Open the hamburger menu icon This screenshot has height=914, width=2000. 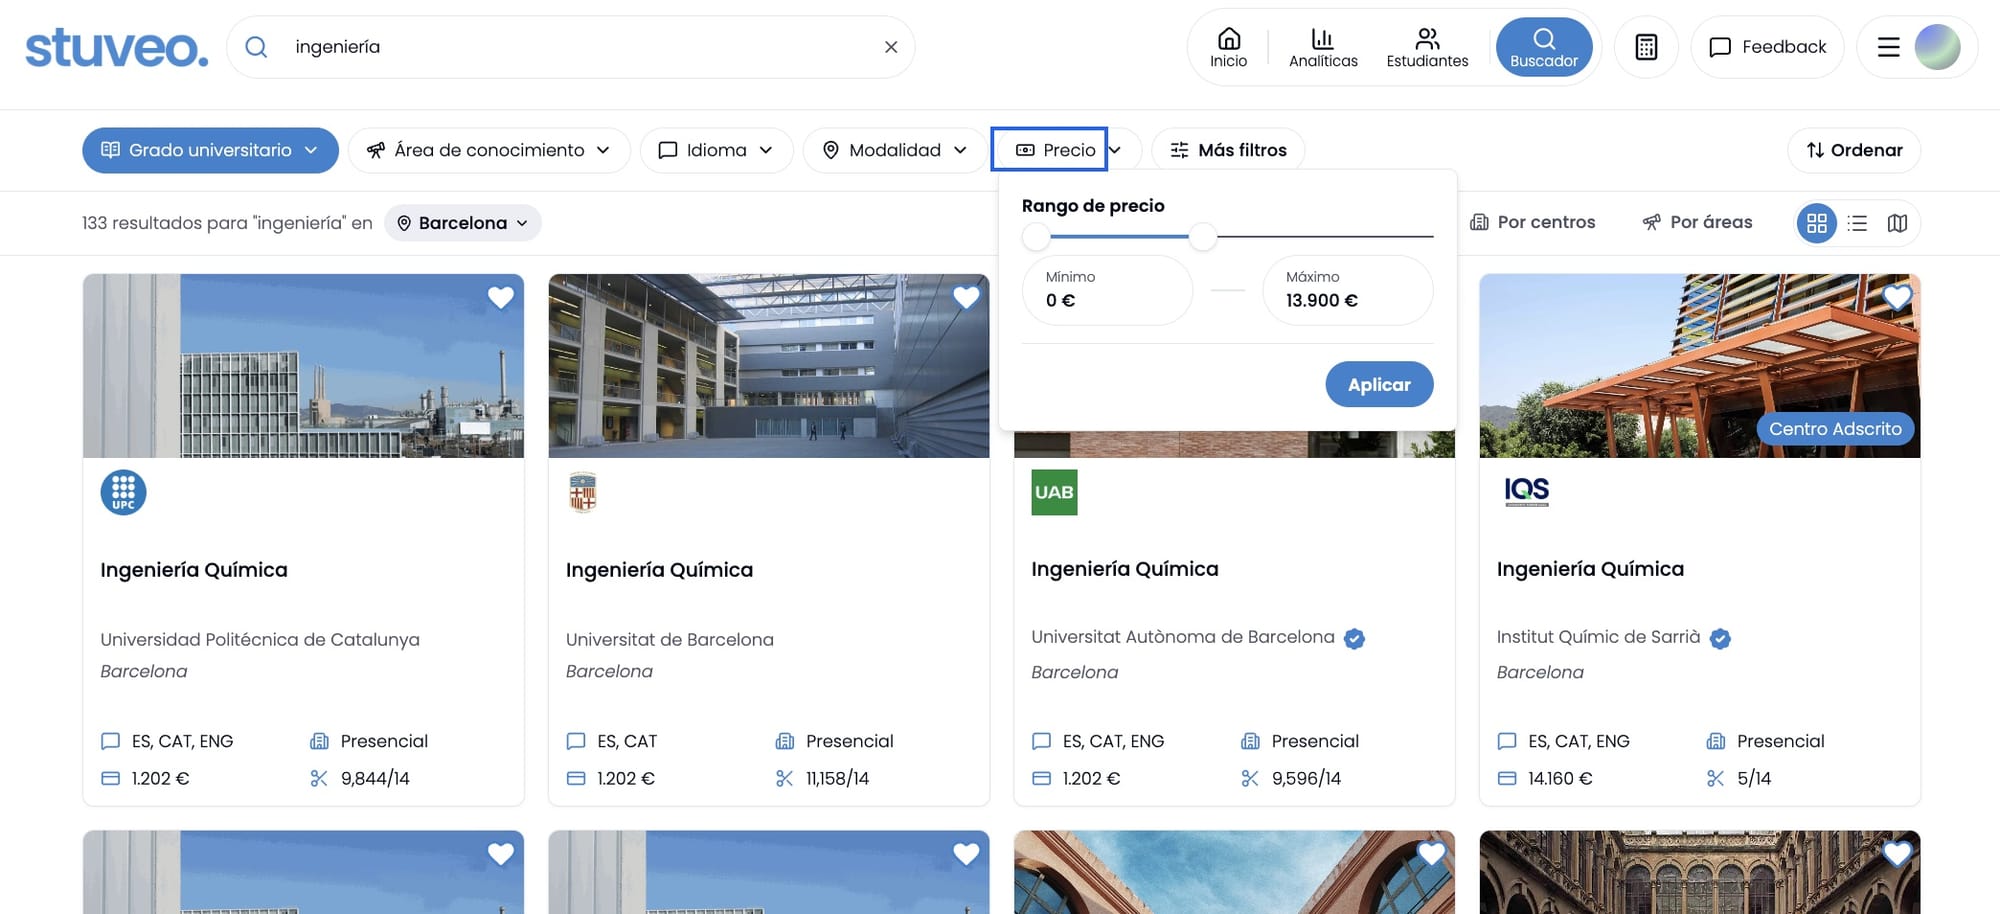1888,47
